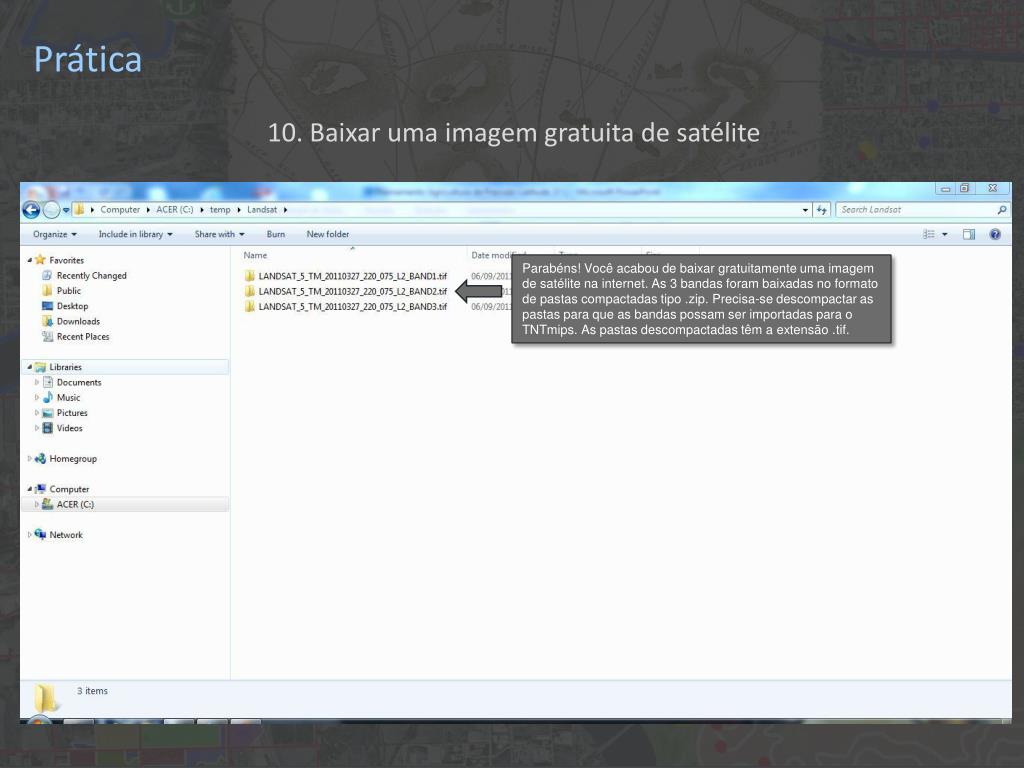Viewport: 1024px width, 768px height.
Task: Collapse the Favorites group
Action: tap(30, 260)
